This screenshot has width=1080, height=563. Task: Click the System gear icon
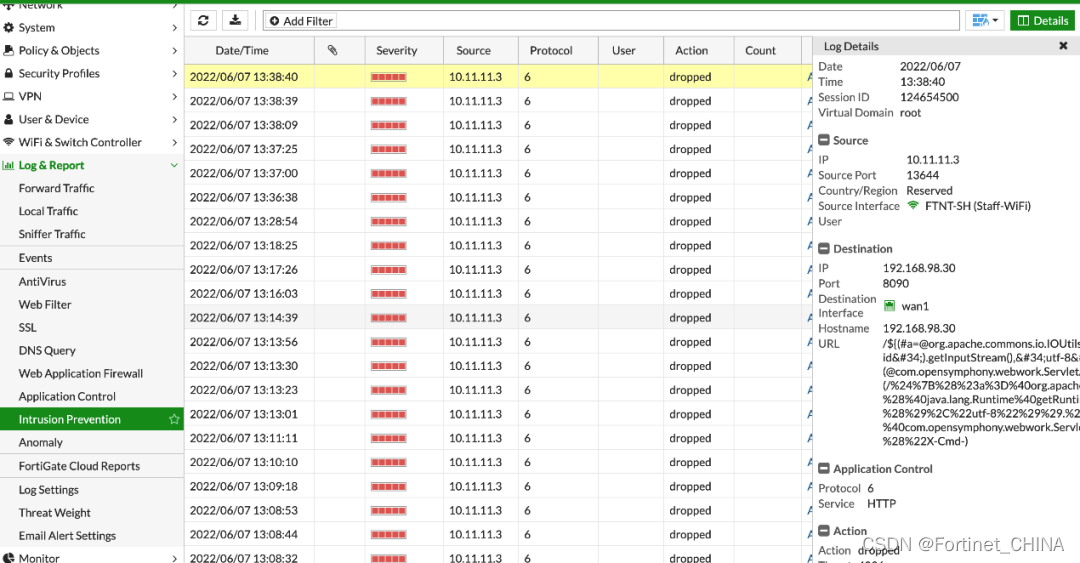point(8,28)
